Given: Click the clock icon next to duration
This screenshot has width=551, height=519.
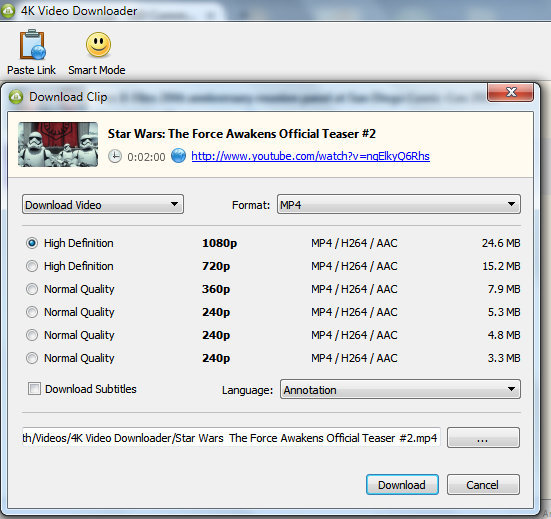Looking at the screenshot, I should (115, 156).
